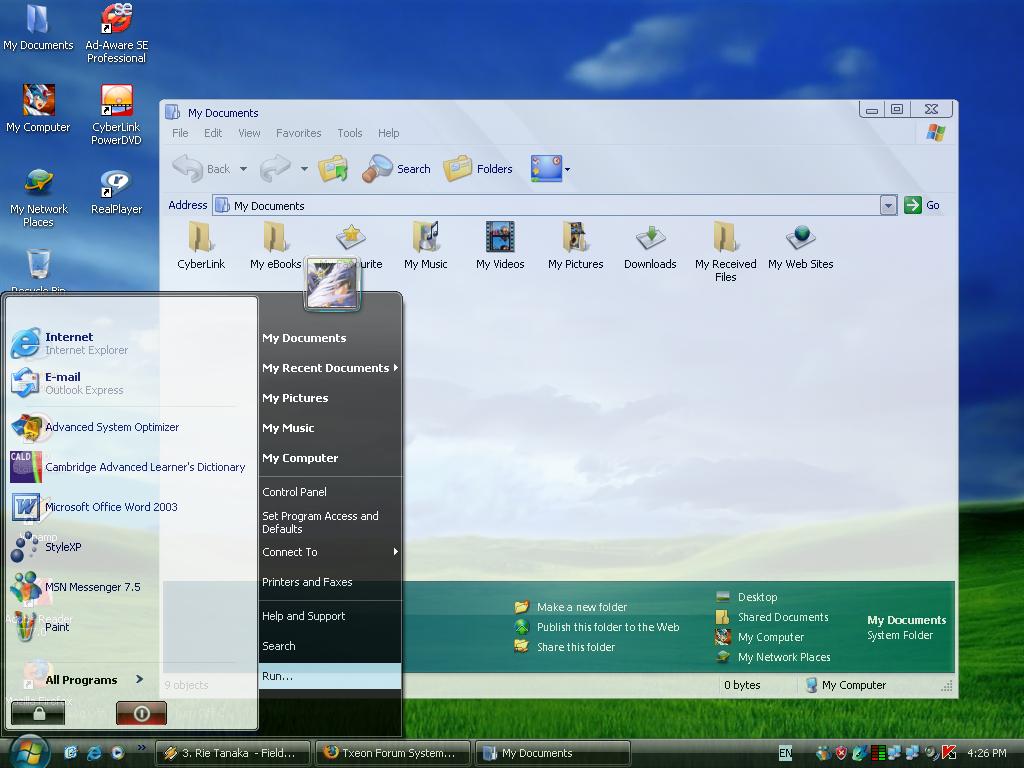The height and width of the screenshot is (768, 1024).
Task: Open Control Panel from Start menu
Action: tap(330, 492)
